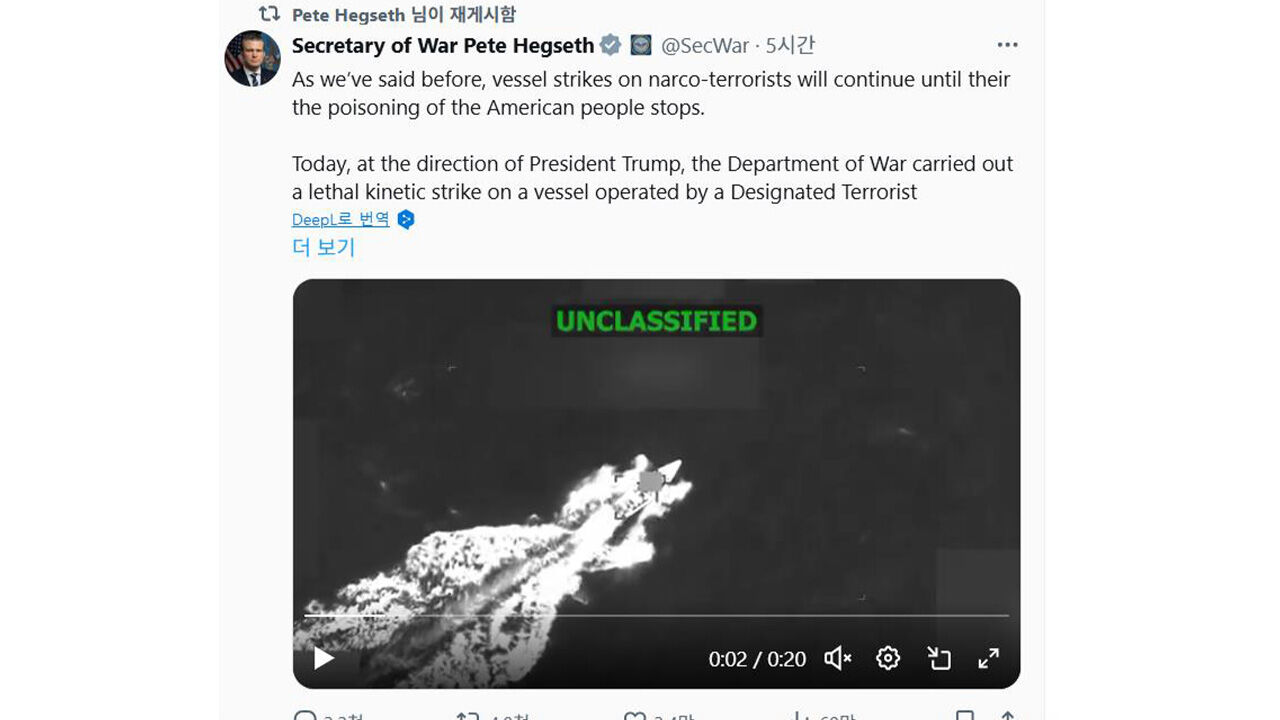Unmute the video sound
The image size is (1280, 720).
[838, 658]
